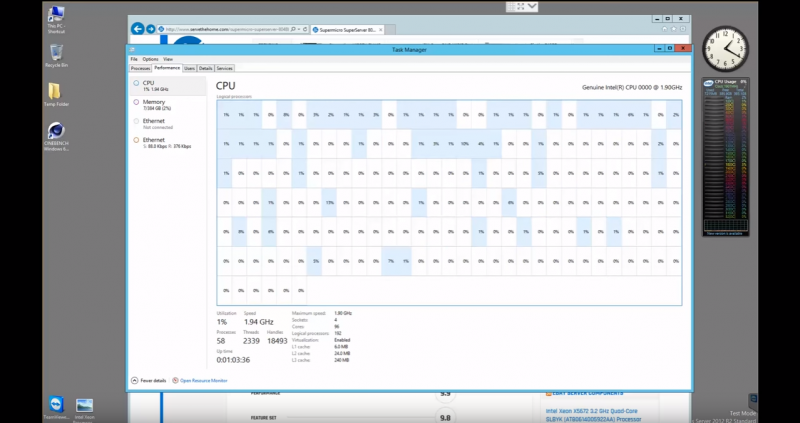Click the CPU circle icon in sidebar

point(136,83)
